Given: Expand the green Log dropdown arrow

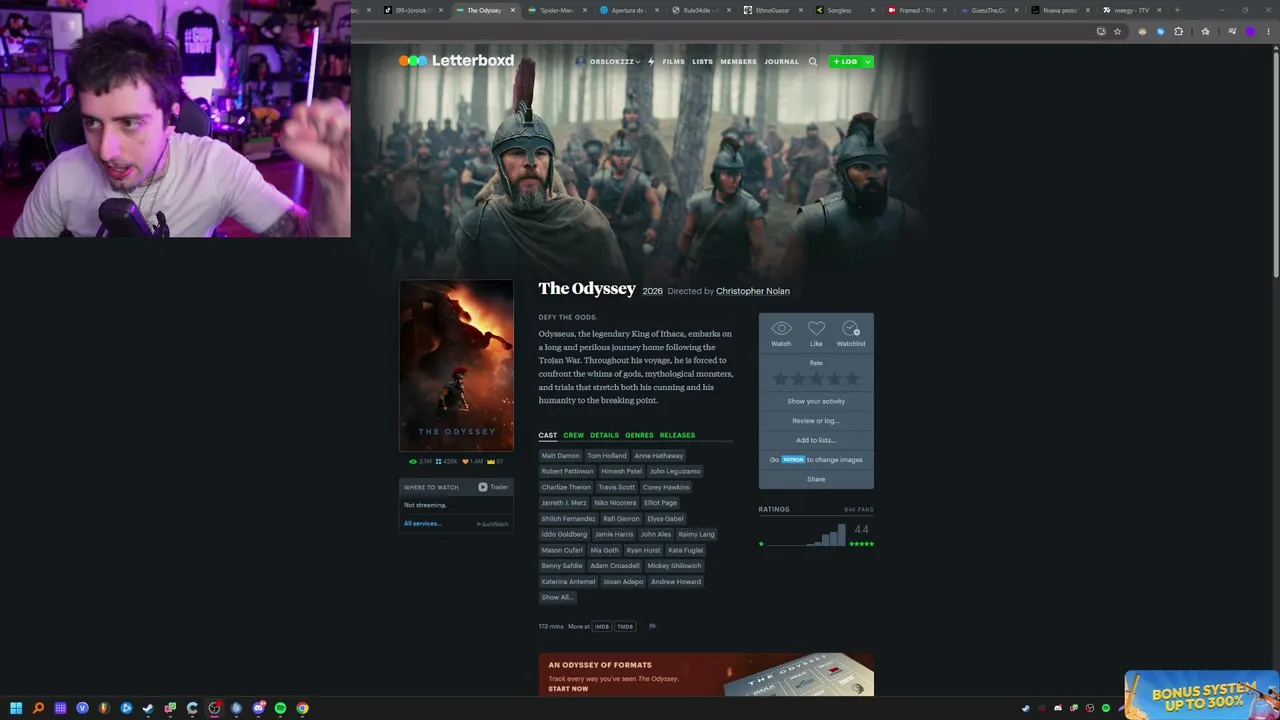Looking at the screenshot, I should point(868,62).
